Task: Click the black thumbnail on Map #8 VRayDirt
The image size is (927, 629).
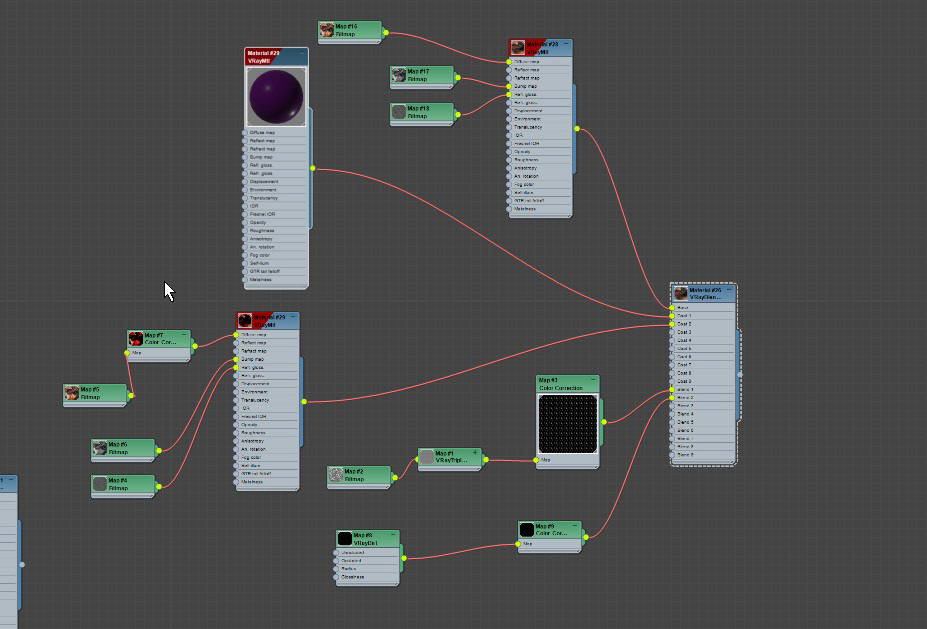Action: click(x=345, y=538)
